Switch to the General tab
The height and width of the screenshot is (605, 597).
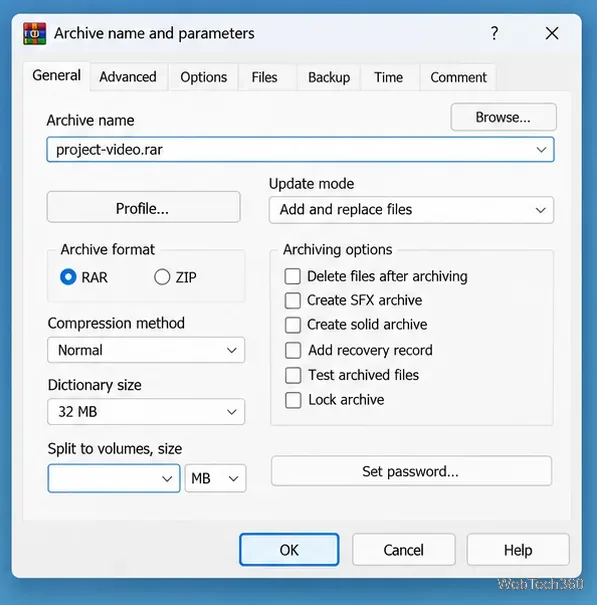(x=56, y=76)
